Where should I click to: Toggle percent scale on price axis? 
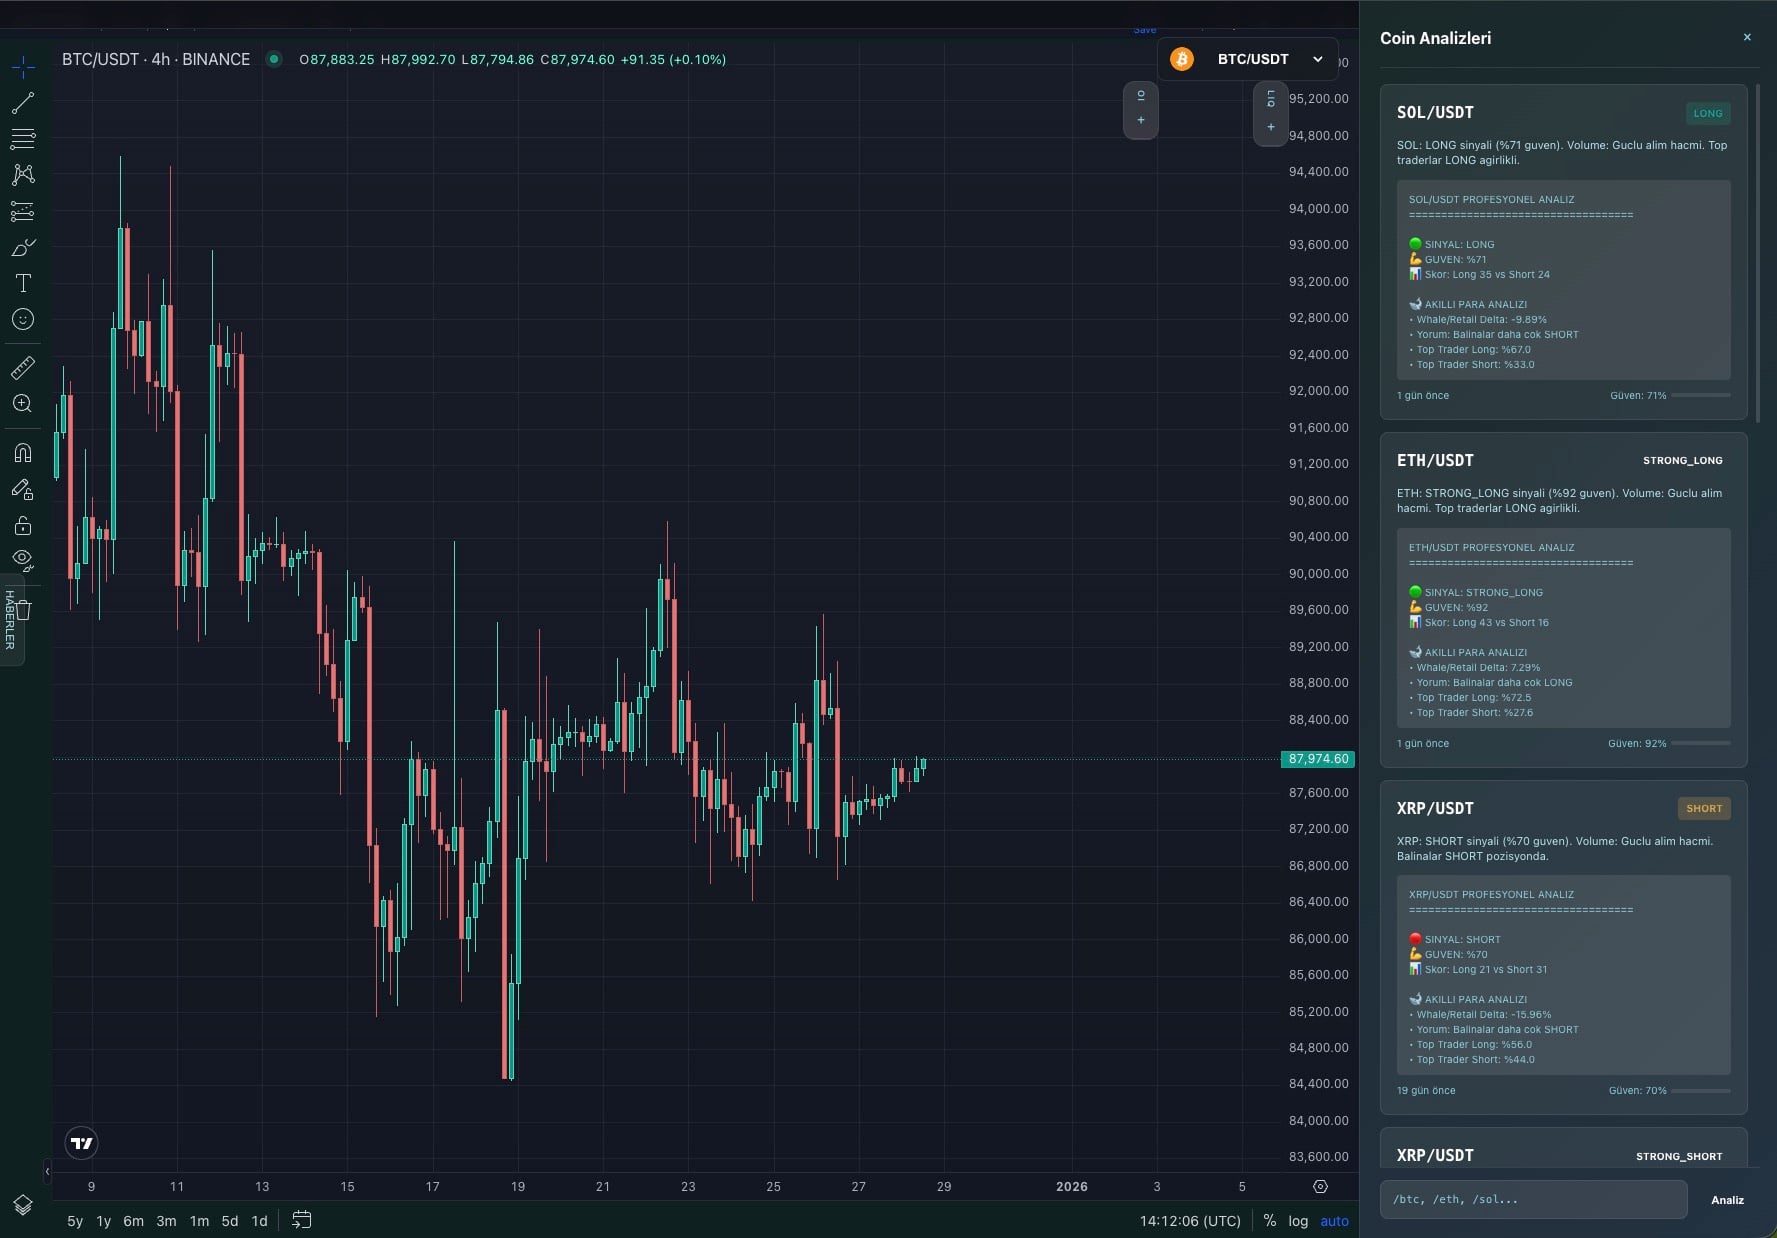[1270, 1221]
